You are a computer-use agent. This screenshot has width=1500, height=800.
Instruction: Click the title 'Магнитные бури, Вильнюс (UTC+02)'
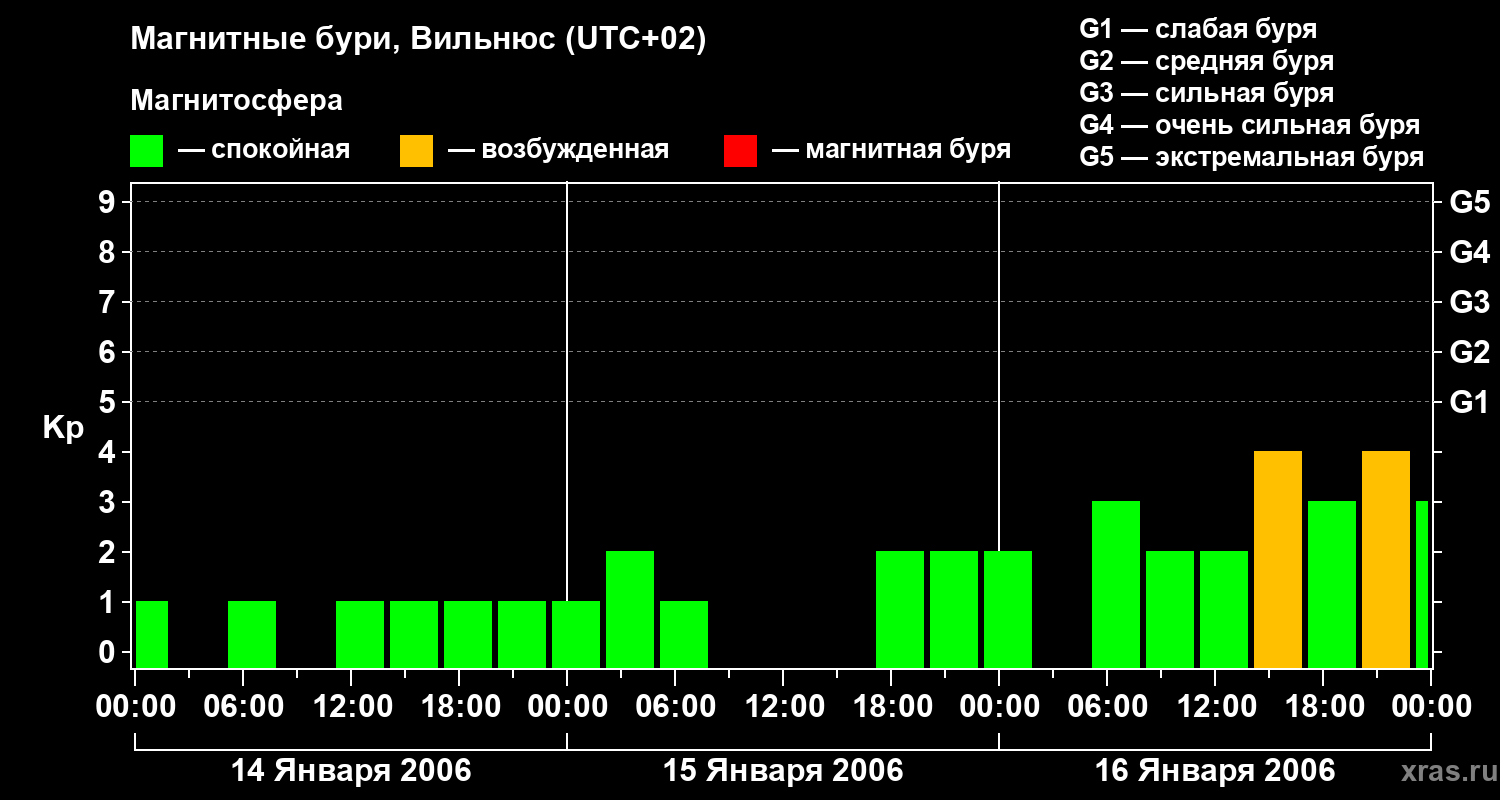(x=419, y=40)
